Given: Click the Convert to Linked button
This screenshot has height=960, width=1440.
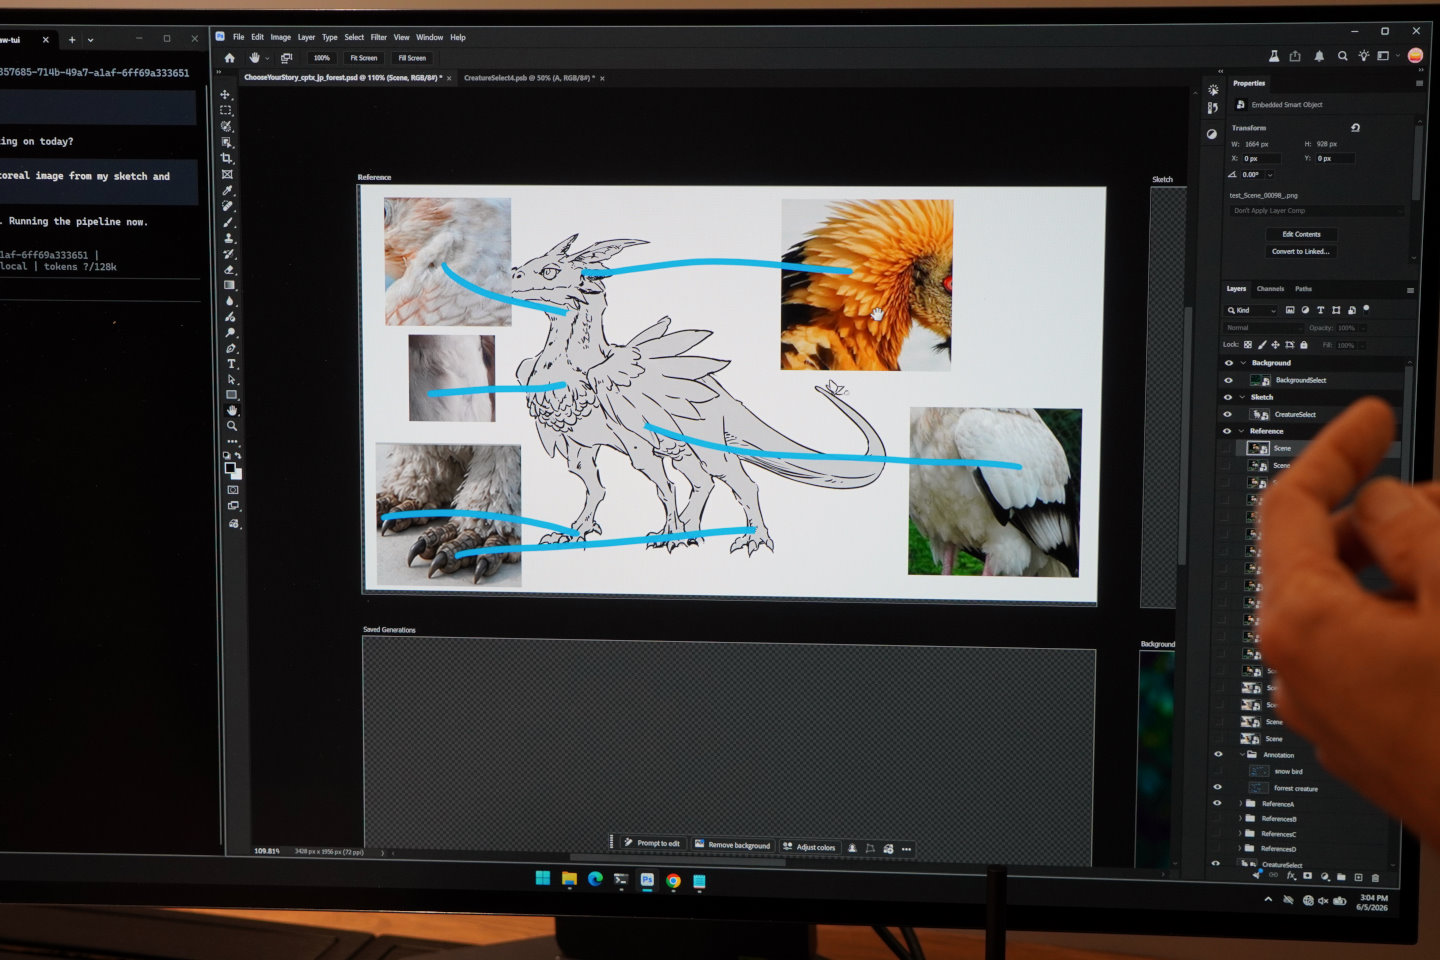Looking at the screenshot, I should tap(1301, 252).
